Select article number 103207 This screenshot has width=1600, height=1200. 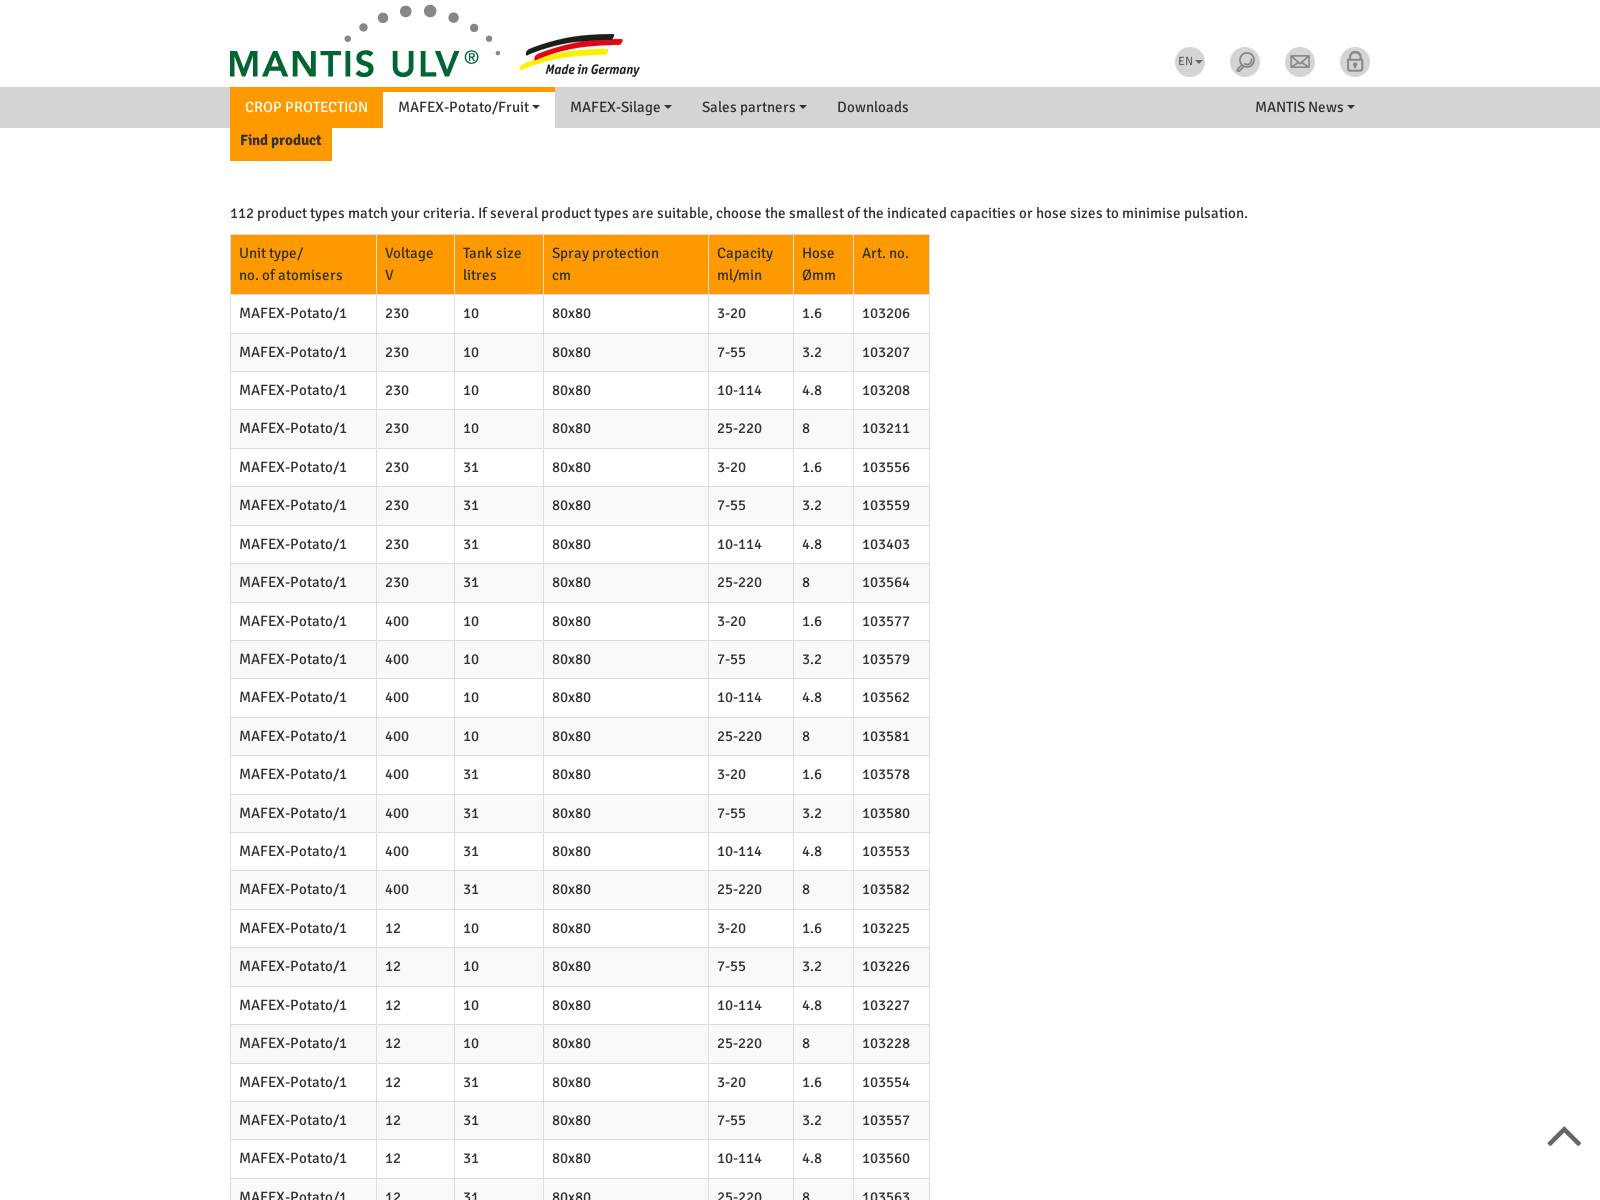(886, 352)
